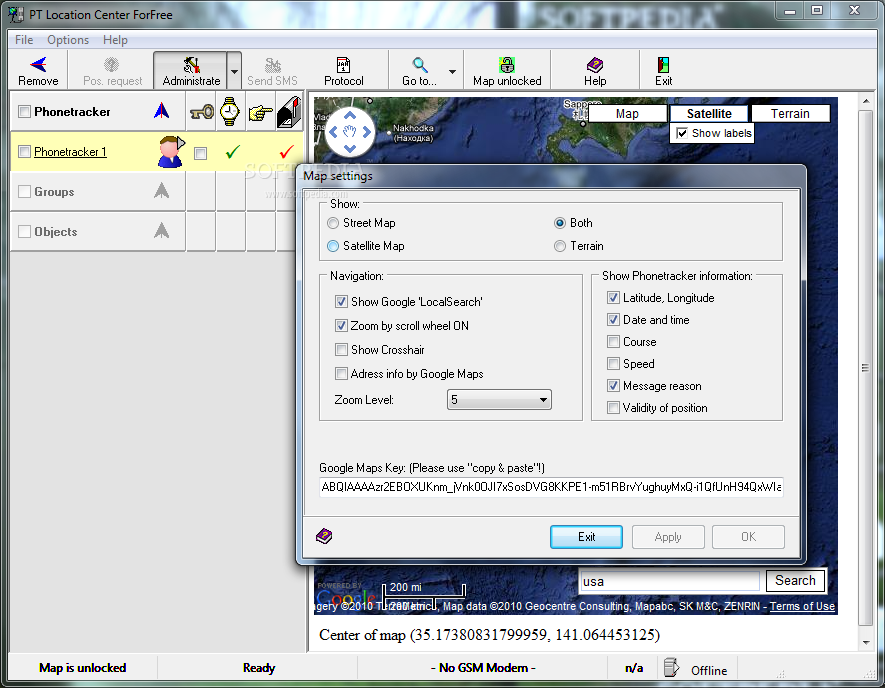Toggle the Show labels checkbox on map
The height and width of the screenshot is (688, 885).
[682, 133]
